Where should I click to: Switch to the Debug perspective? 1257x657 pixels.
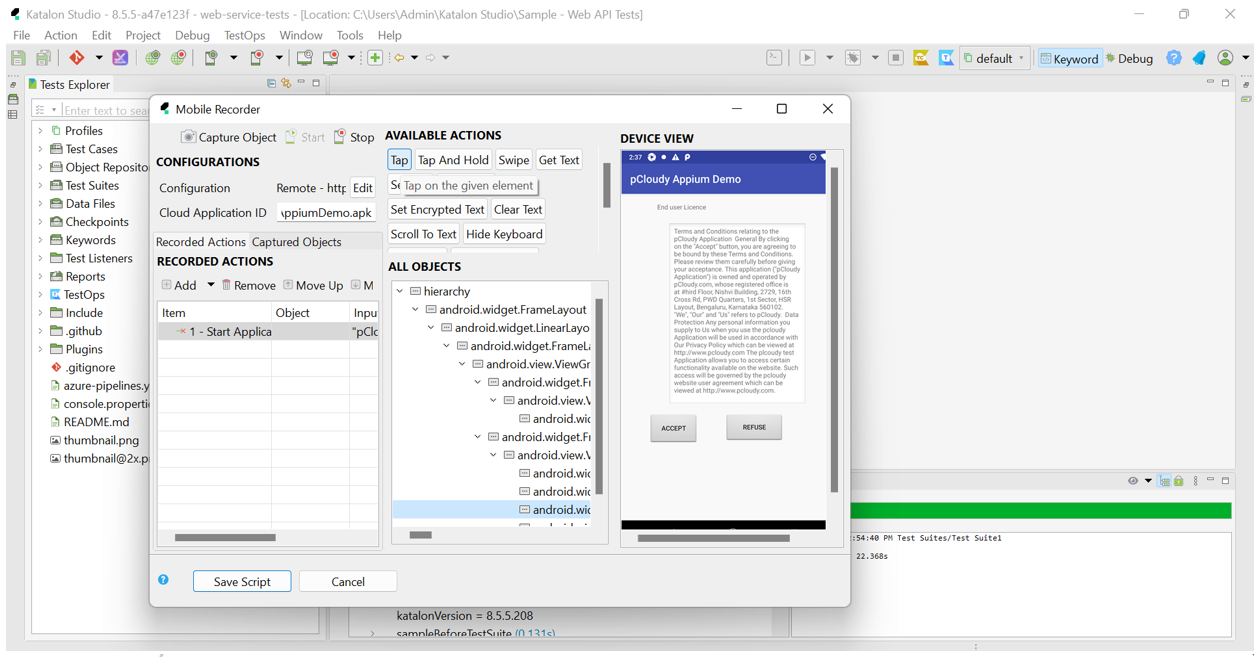click(x=1130, y=59)
